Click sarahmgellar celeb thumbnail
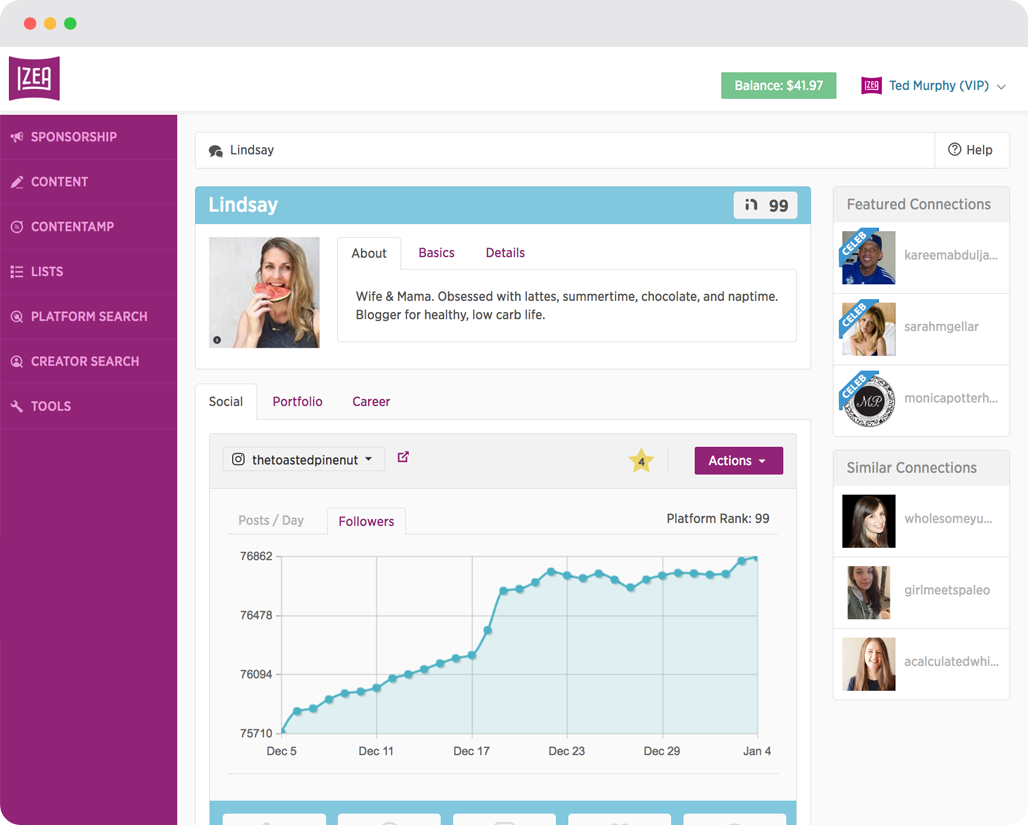Screen dimensions: 1028x825 click(x=869, y=329)
